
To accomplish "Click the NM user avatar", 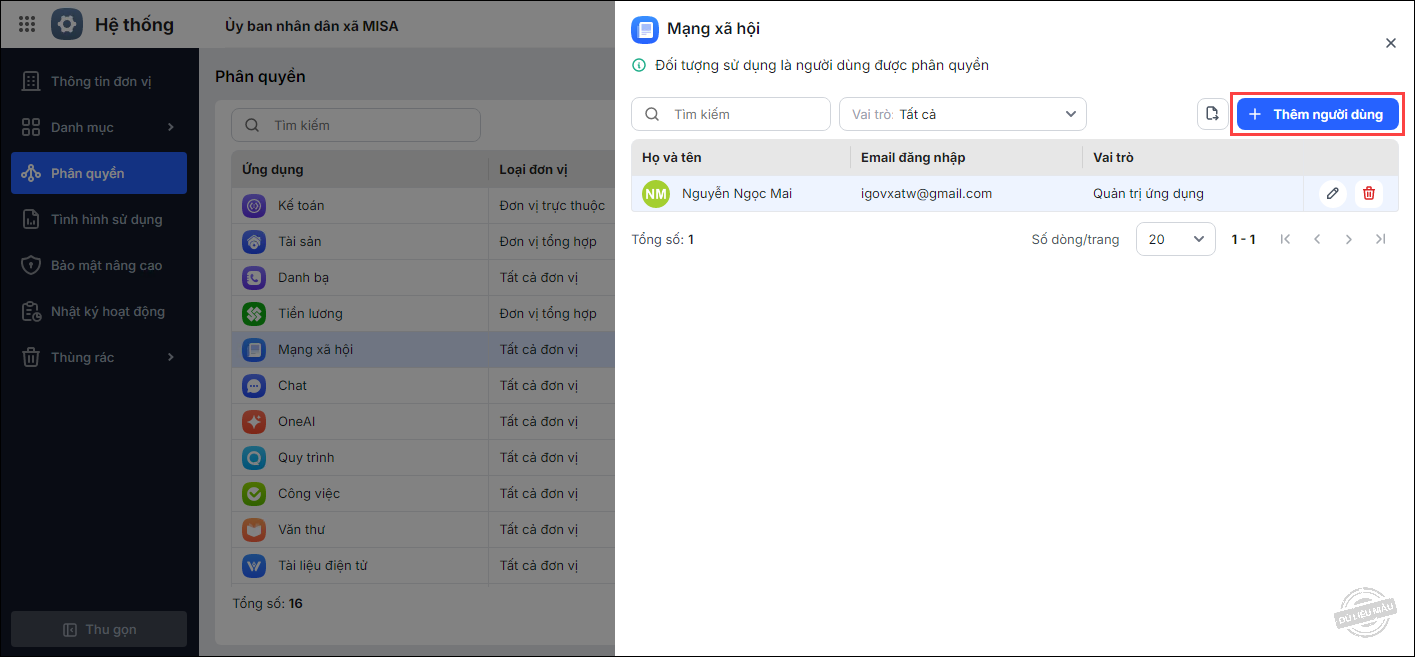I will [655, 194].
